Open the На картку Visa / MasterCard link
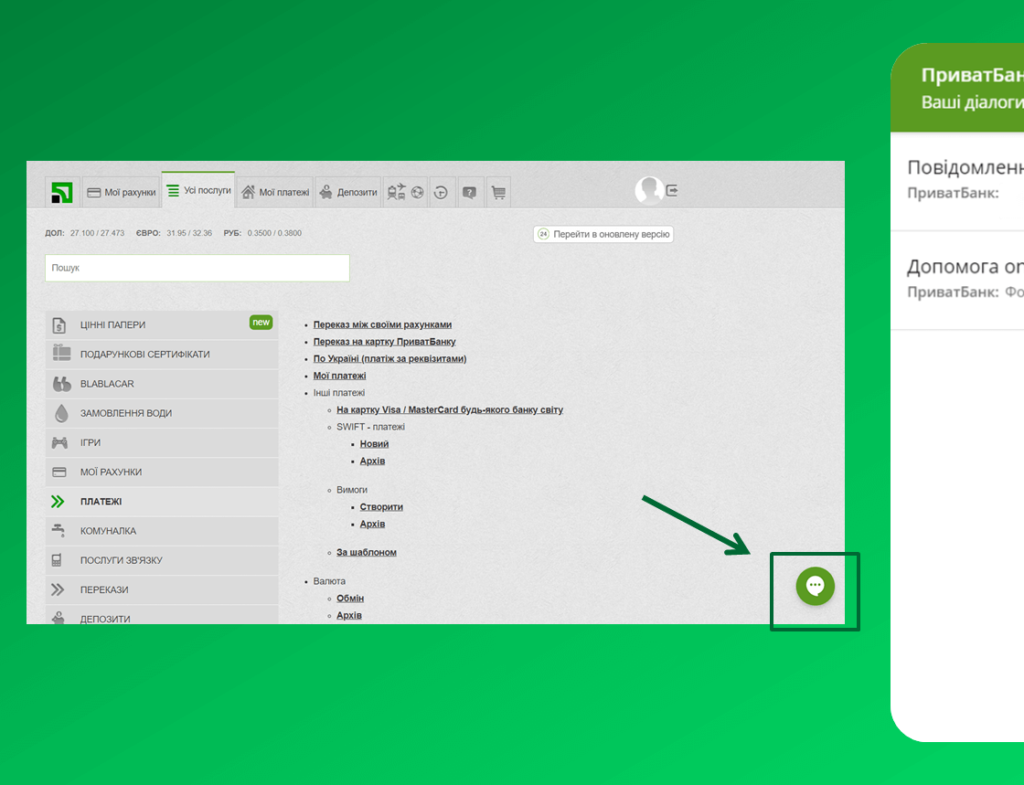Viewport: 1024px width, 785px height. click(x=449, y=410)
